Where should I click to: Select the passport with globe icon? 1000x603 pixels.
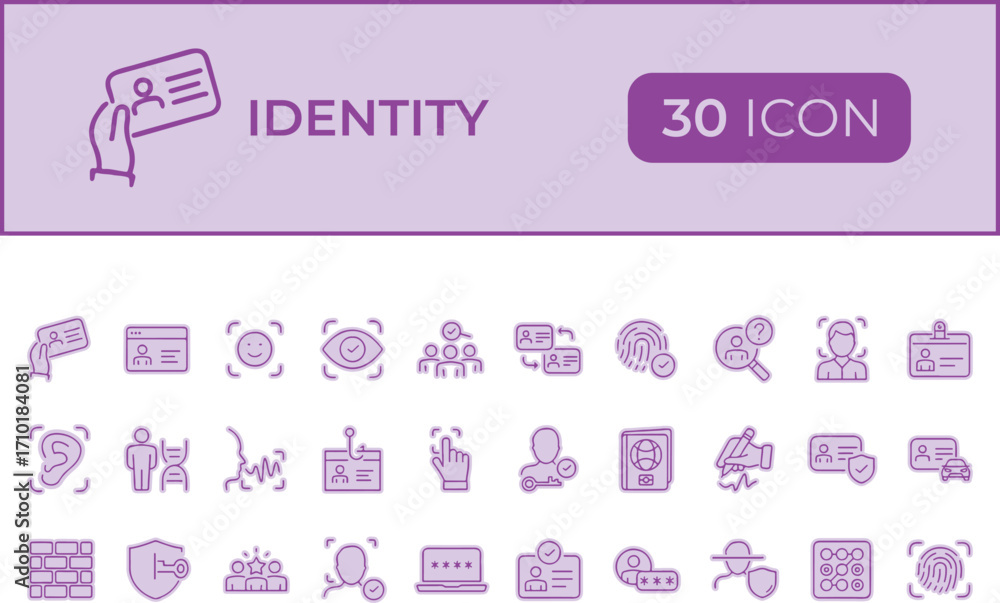646,460
